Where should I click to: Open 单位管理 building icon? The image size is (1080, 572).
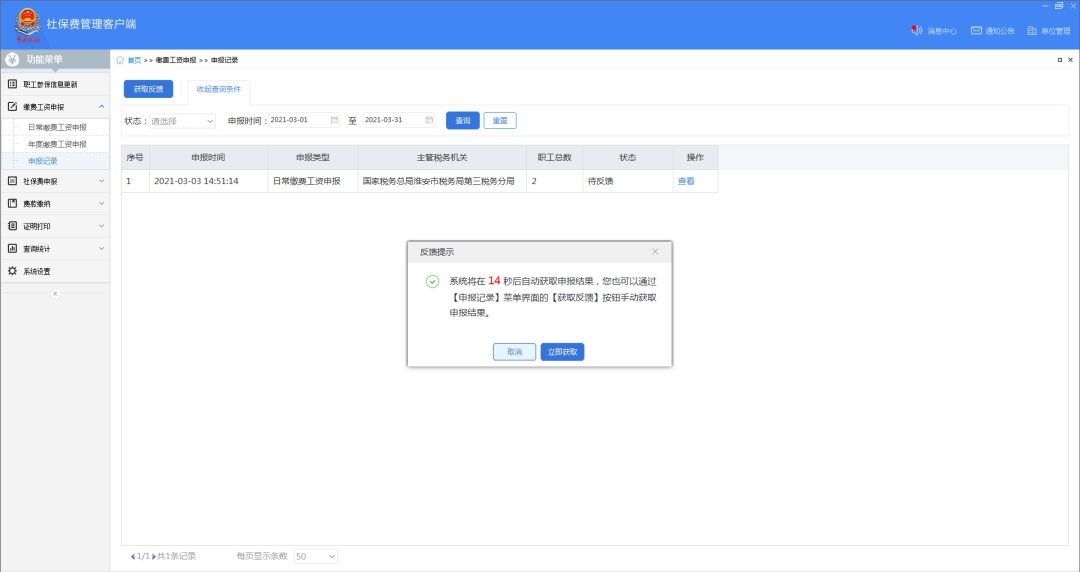point(1032,30)
